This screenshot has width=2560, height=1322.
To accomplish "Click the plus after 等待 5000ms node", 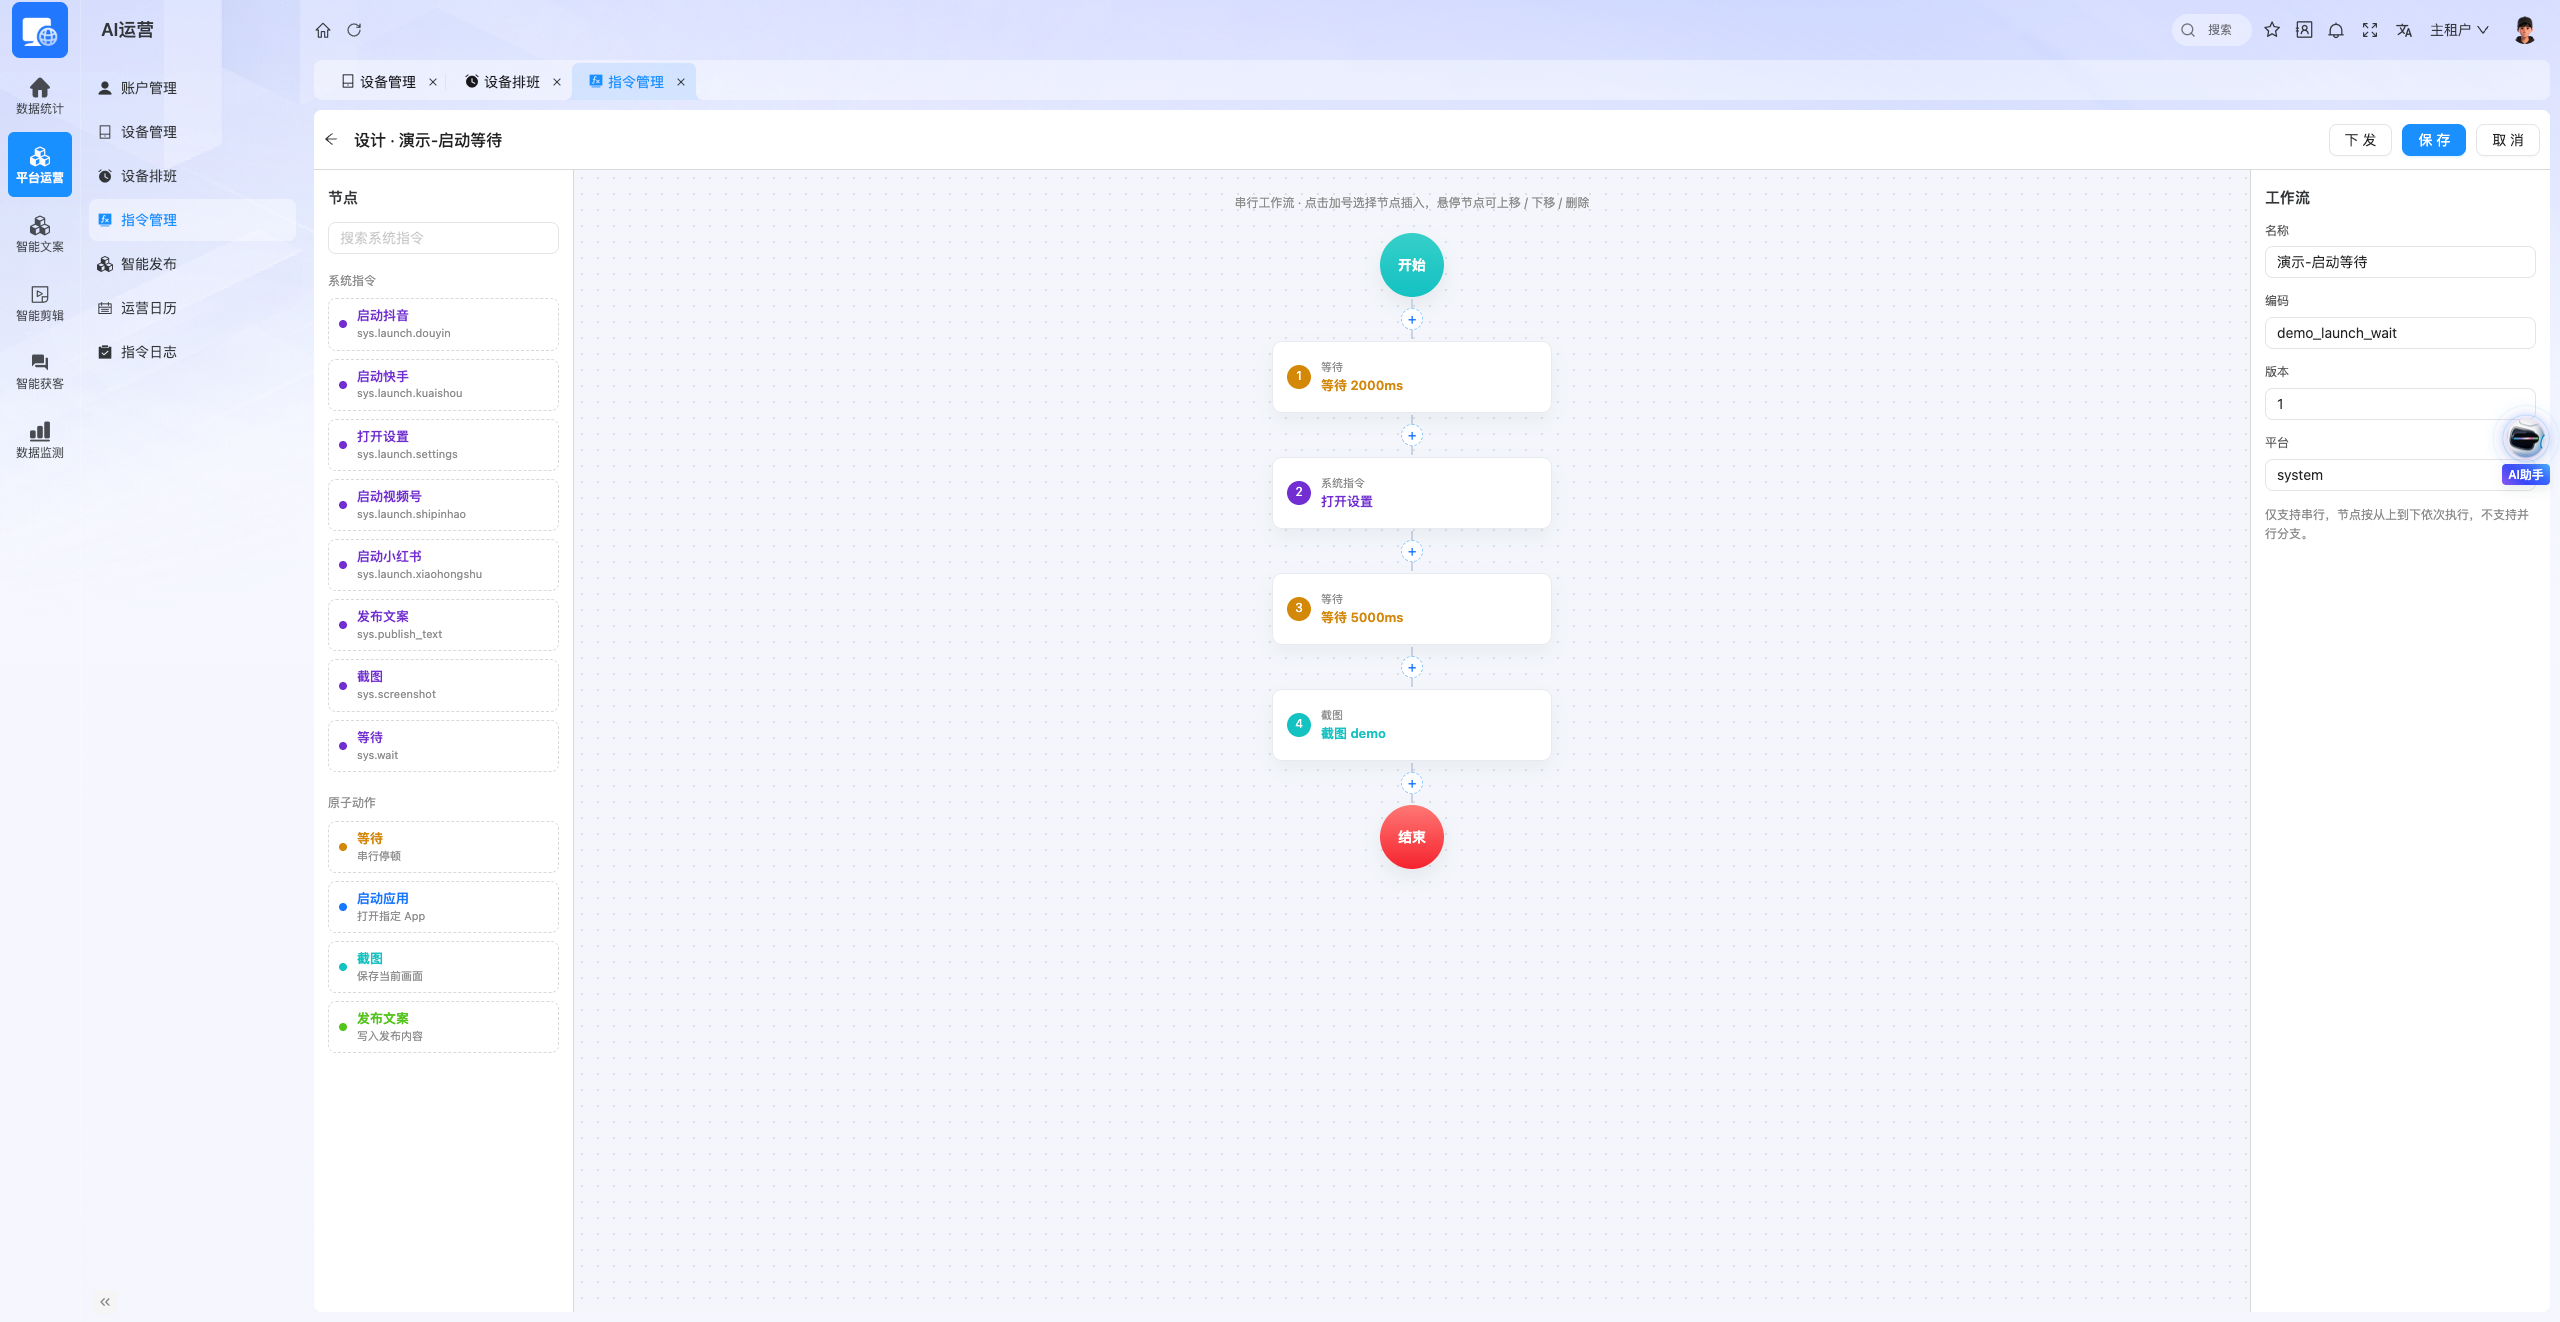I will 1412,668.
